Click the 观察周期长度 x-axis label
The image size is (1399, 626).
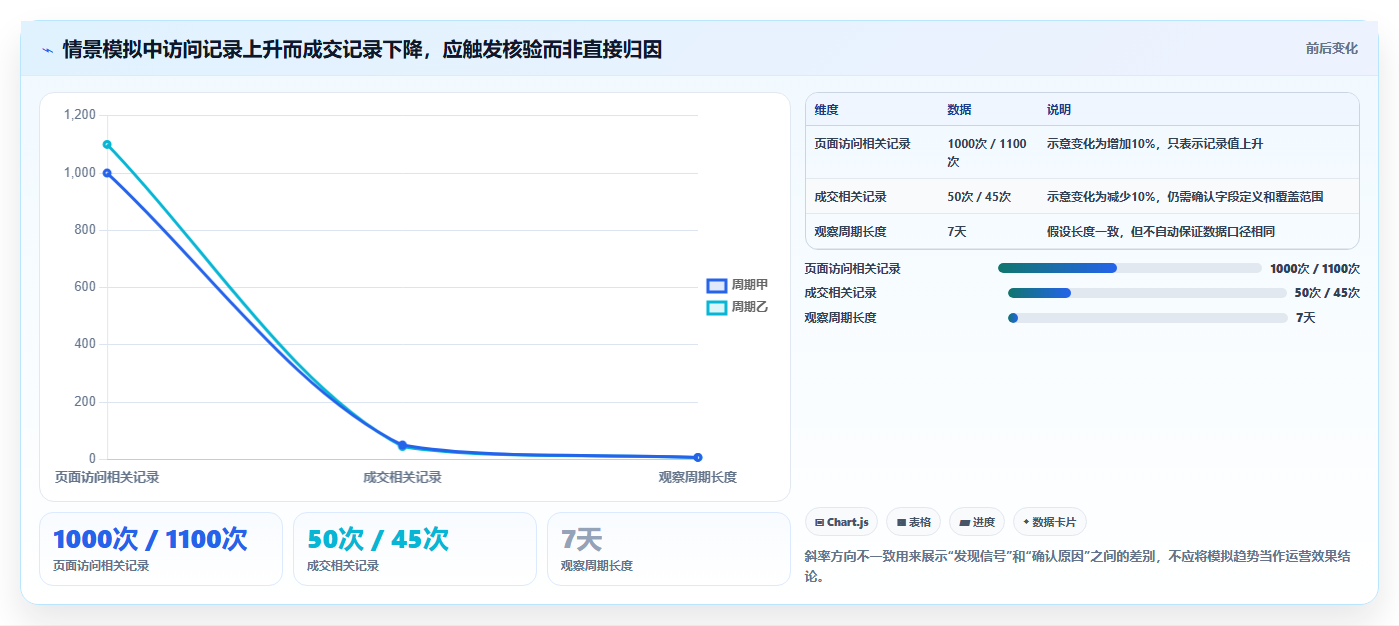697,477
